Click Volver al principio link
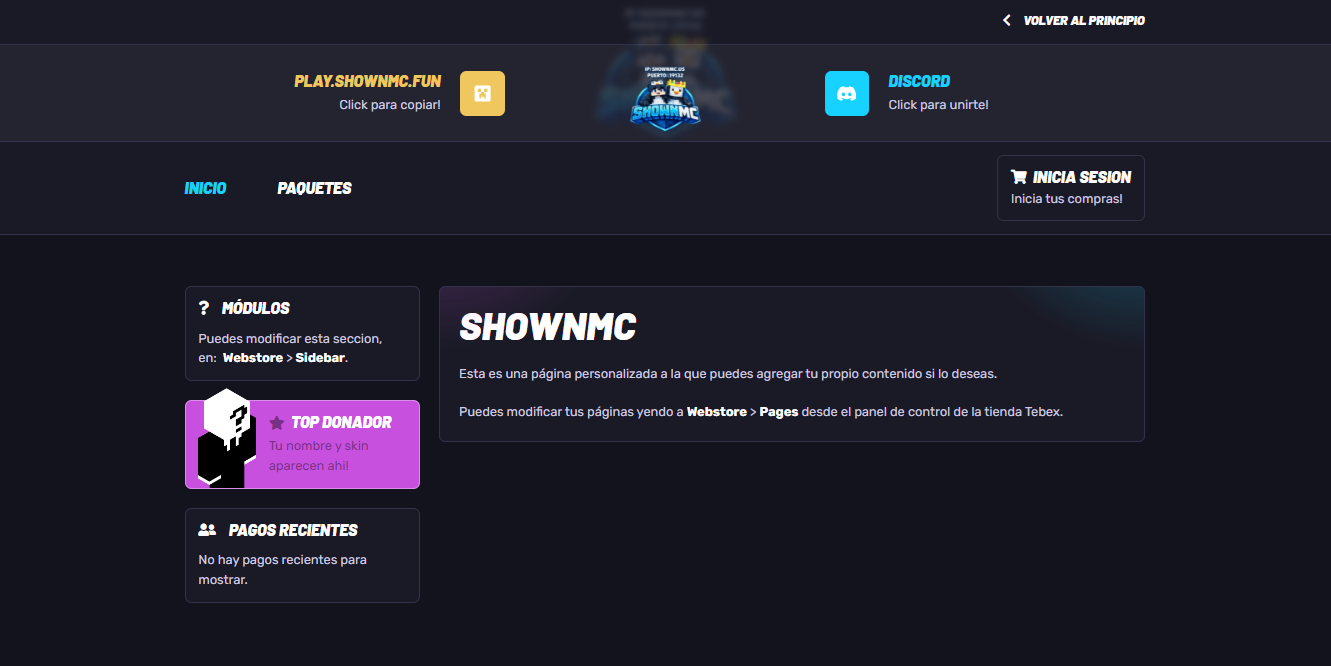 (x=1084, y=20)
